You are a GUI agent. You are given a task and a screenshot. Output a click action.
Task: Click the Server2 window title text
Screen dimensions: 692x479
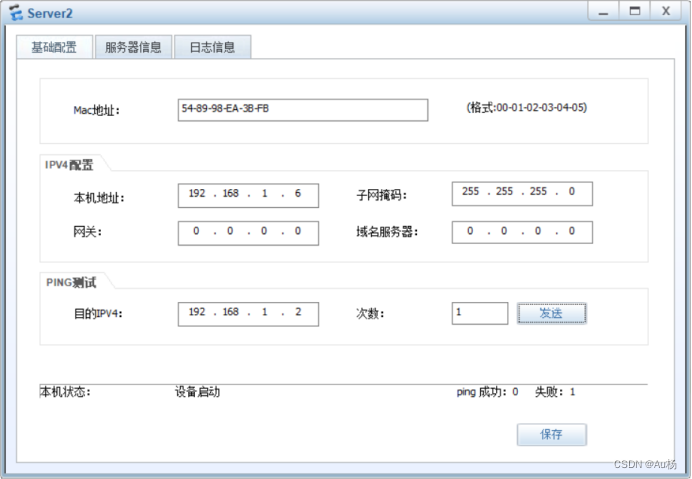49,13
